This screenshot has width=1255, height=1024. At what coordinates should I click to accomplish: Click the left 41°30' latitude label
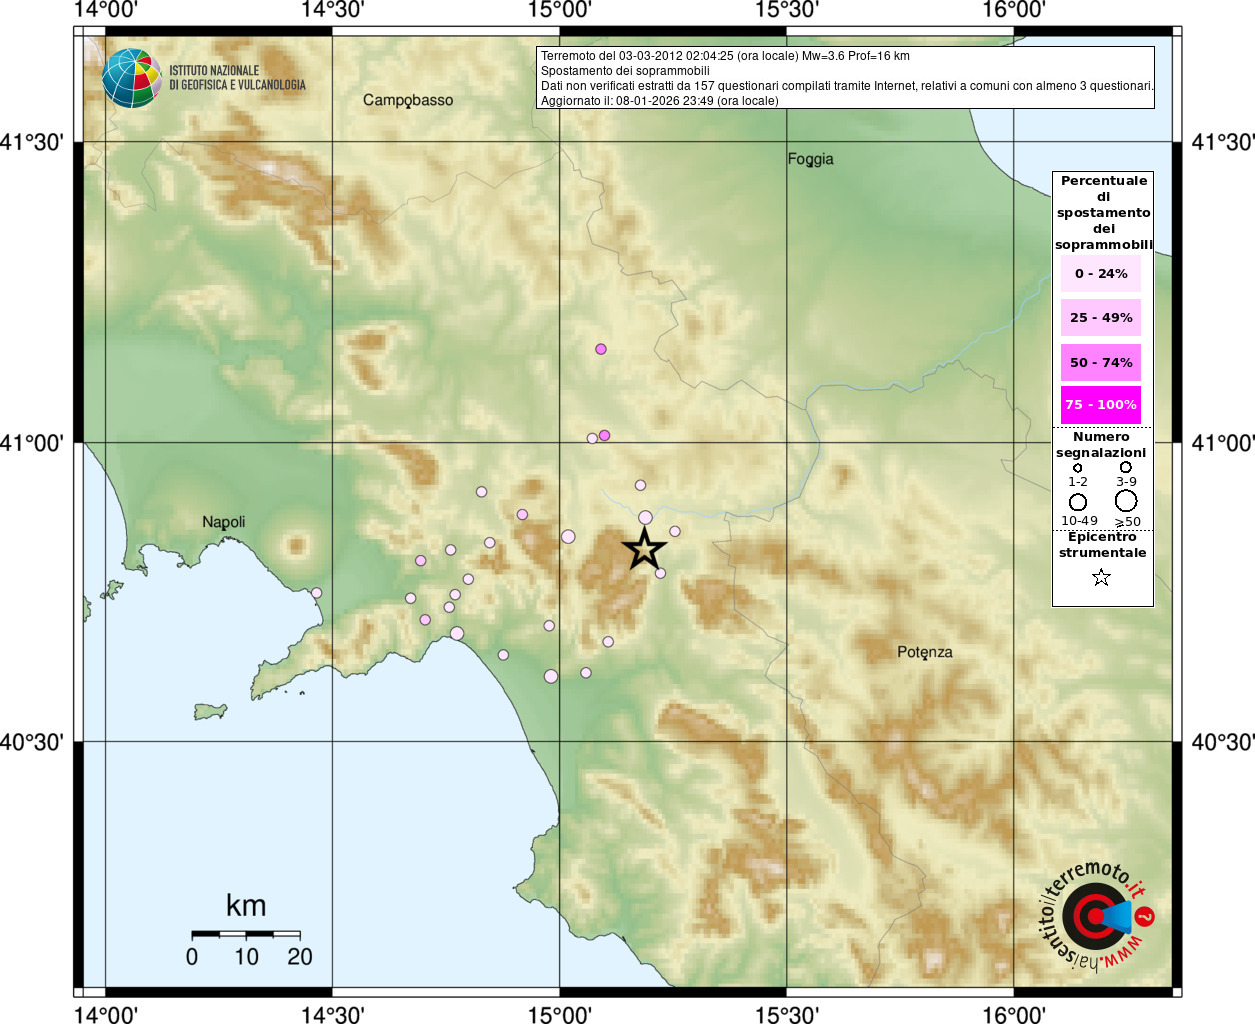pyautogui.click(x=32, y=142)
